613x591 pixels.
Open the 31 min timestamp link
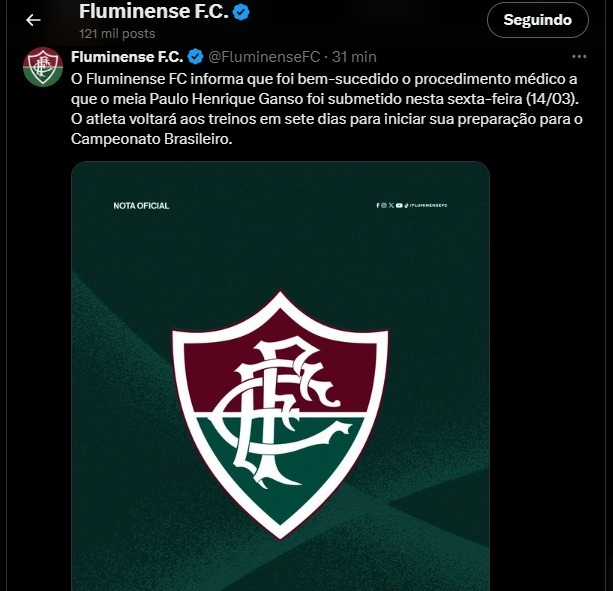coord(354,57)
